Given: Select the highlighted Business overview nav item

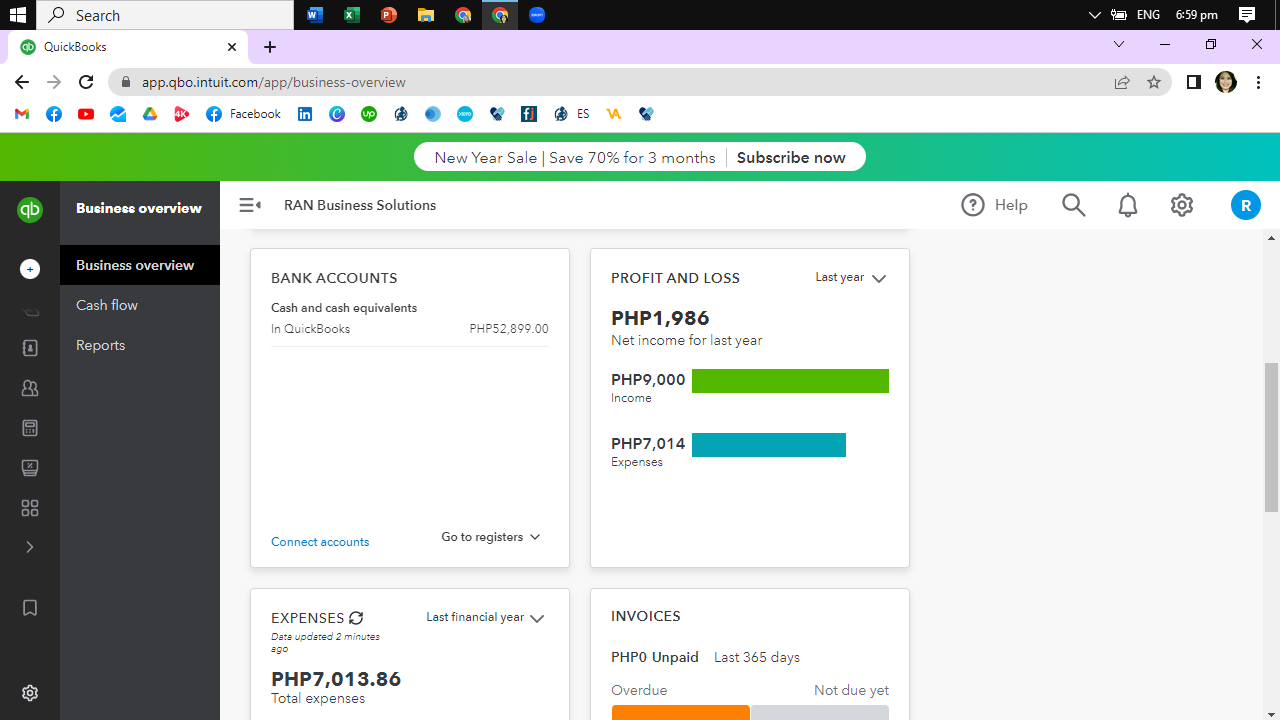Looking at the screenshot, I should pyautogui.click(x=140, y=265).
